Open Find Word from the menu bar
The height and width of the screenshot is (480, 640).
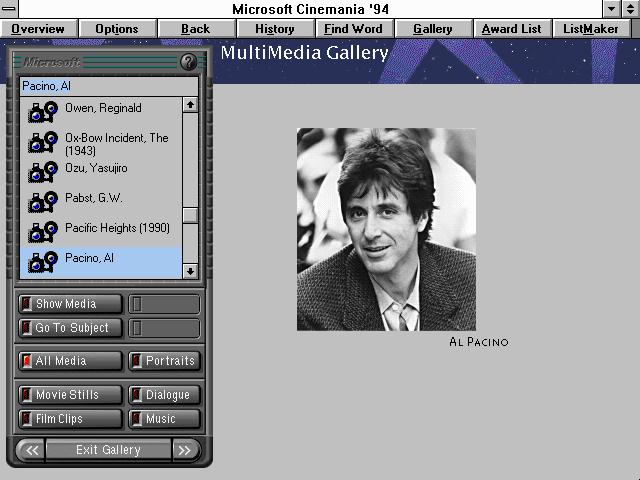coord(354,29)
